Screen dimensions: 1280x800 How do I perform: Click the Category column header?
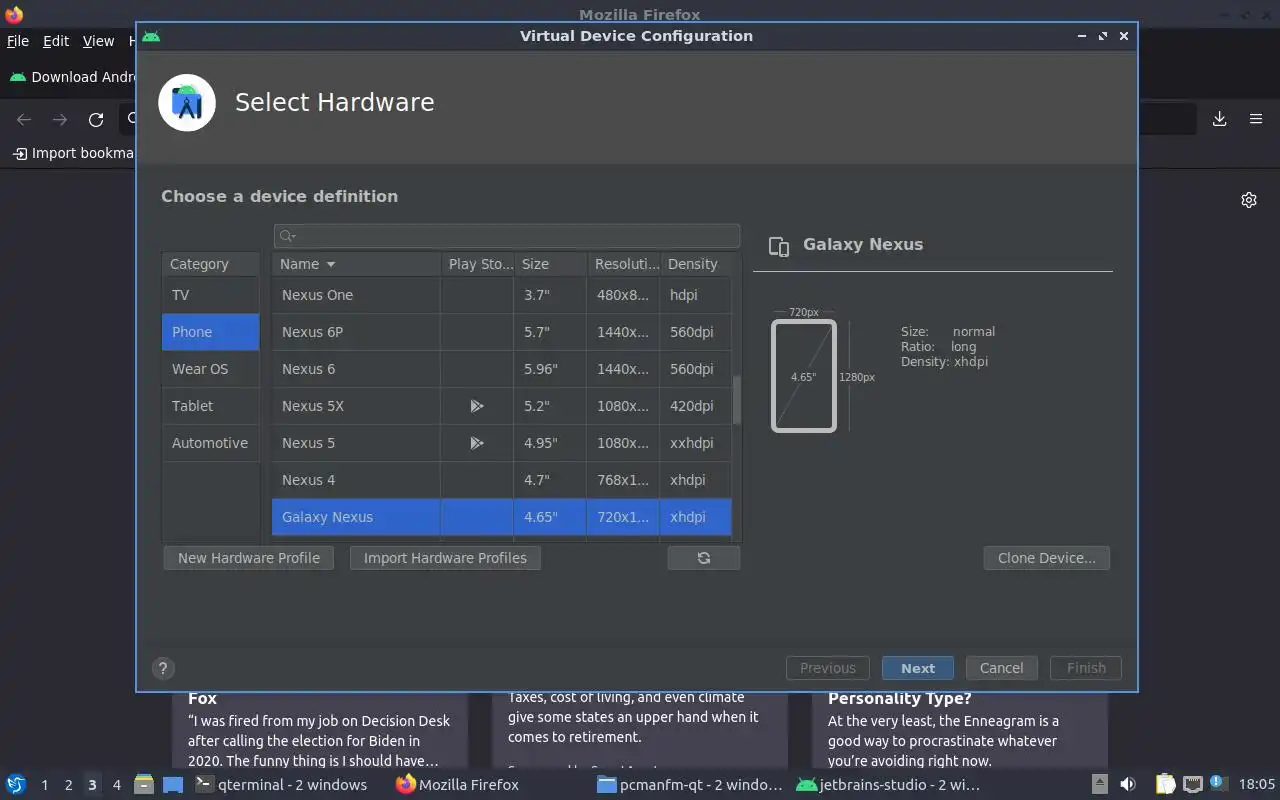pyautogui.click(x=211, y=264)
